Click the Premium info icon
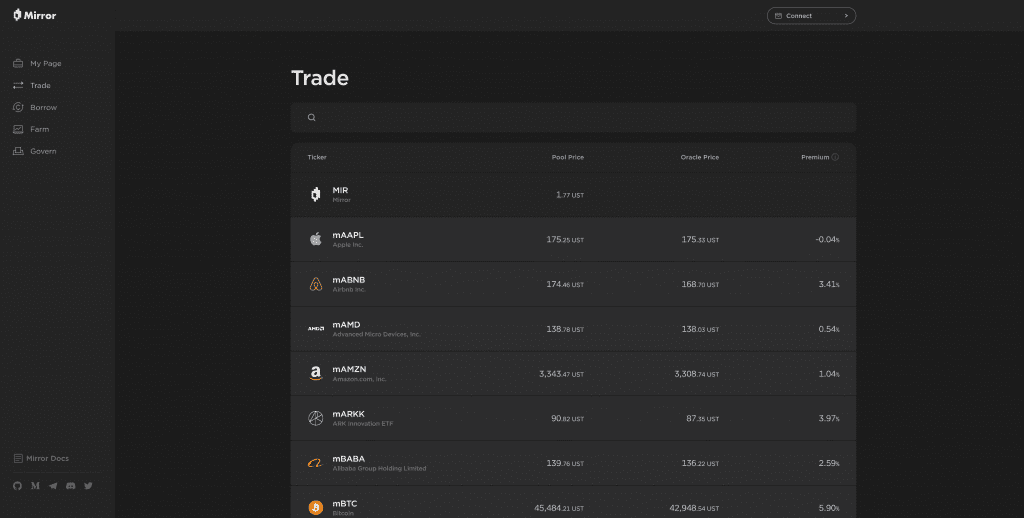This screenshot has height=518, width=1024. pyautogui.click(x=835, y=157)
